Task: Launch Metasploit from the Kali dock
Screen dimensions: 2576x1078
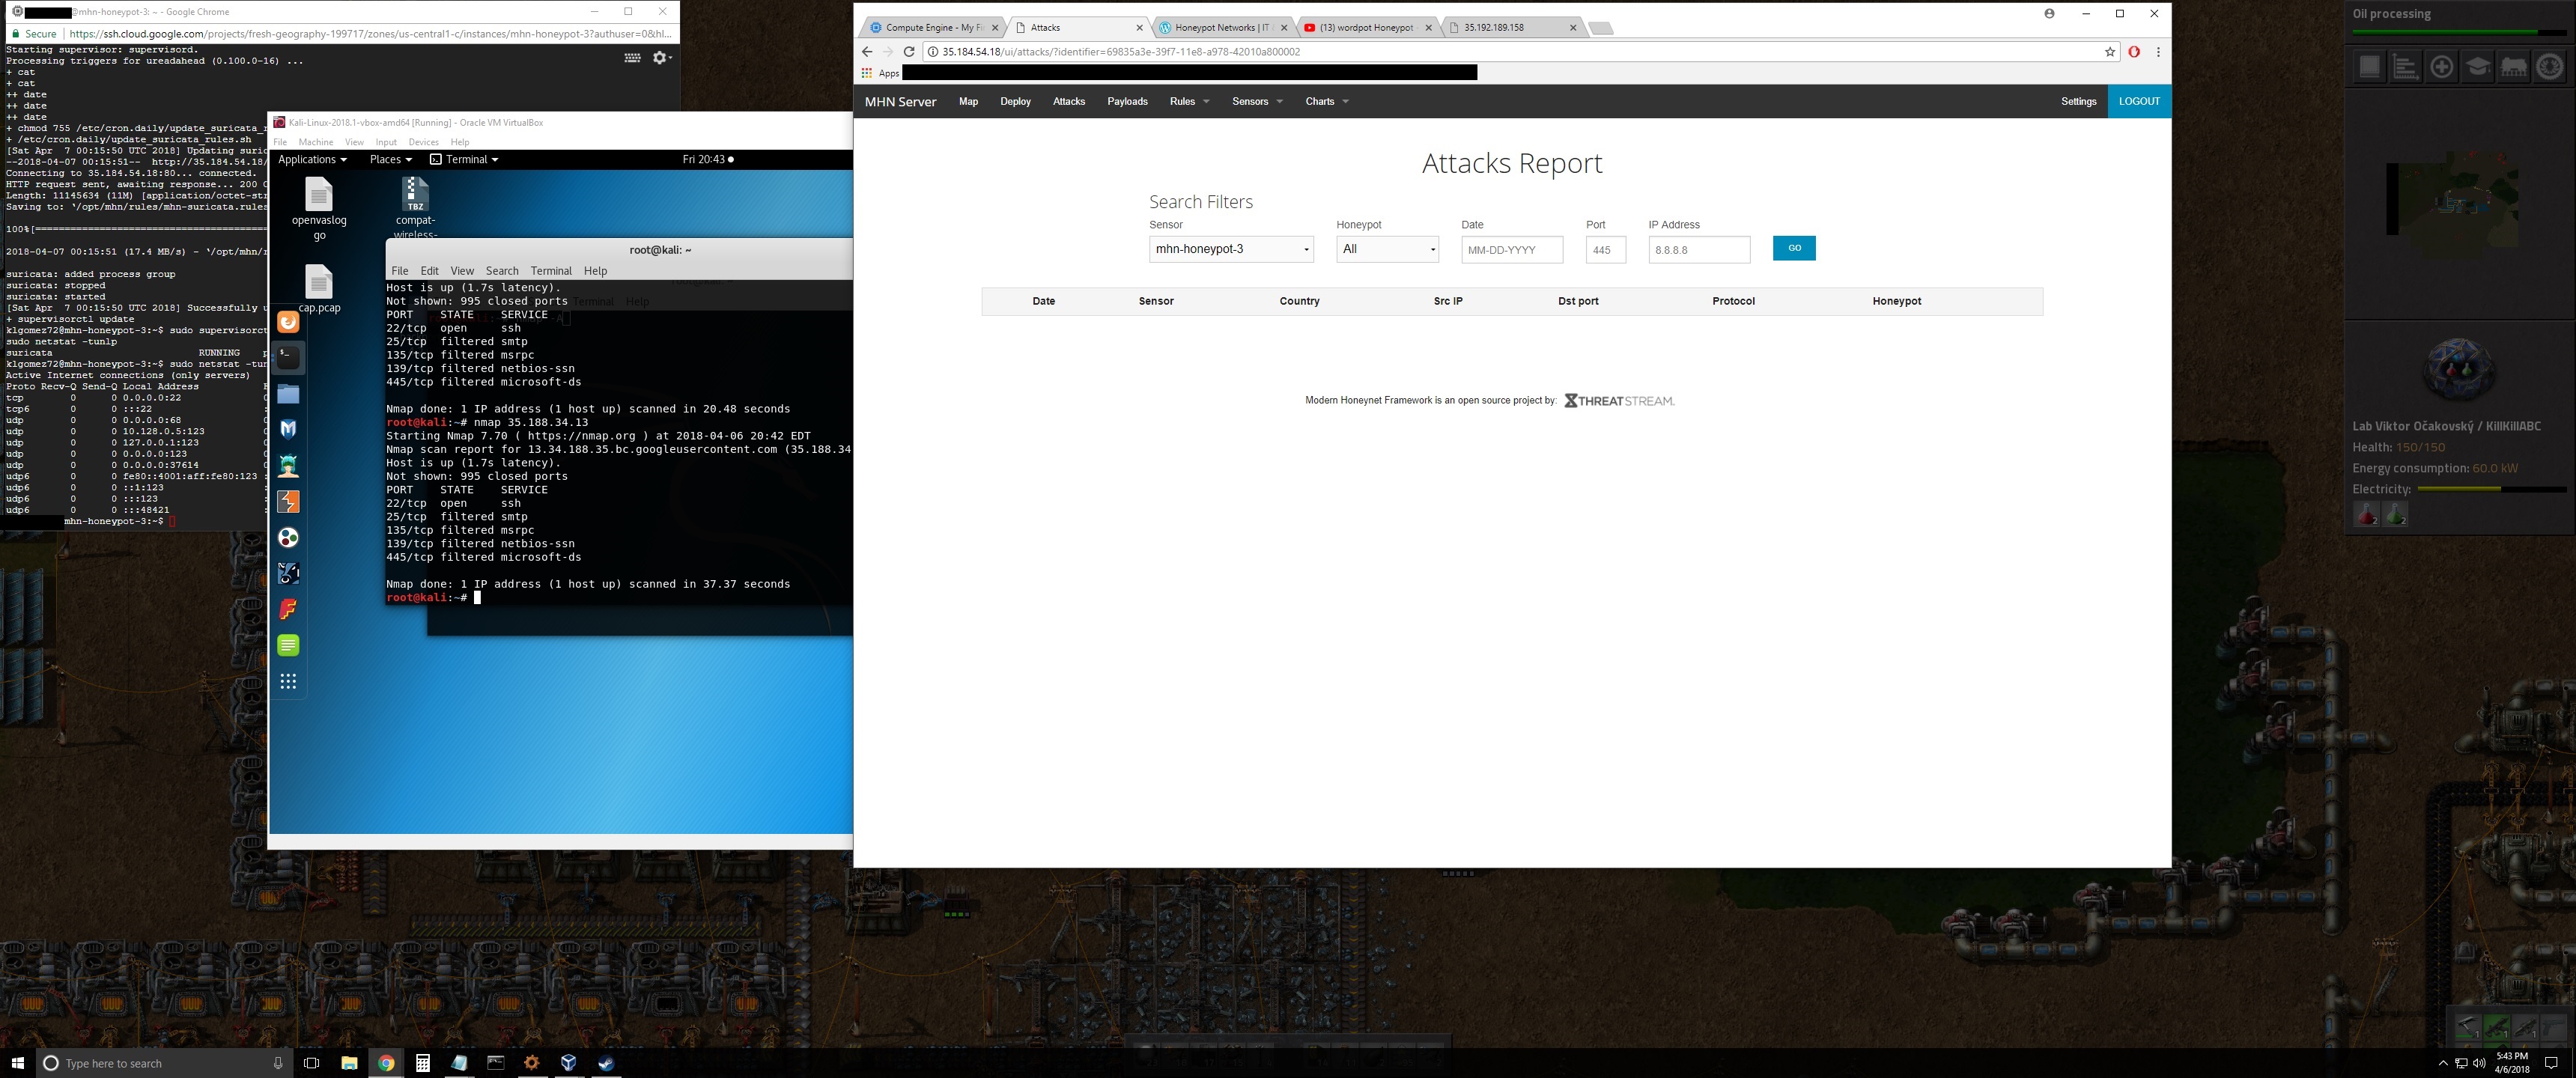Action: 288,429
